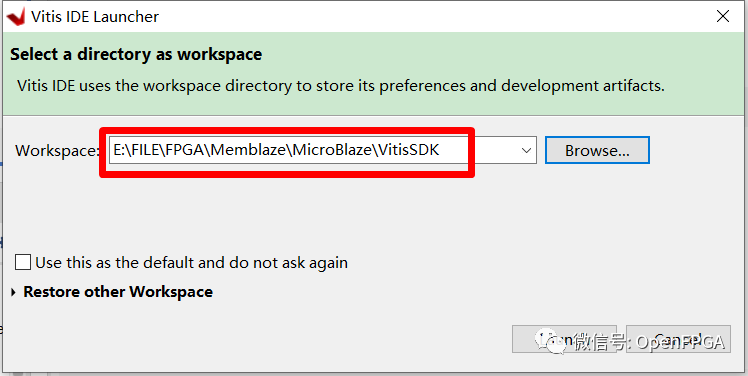Click on the 'MicroBlaze' segment of the path
Viewport: 748px width, 376px height.
click(332, 150)
